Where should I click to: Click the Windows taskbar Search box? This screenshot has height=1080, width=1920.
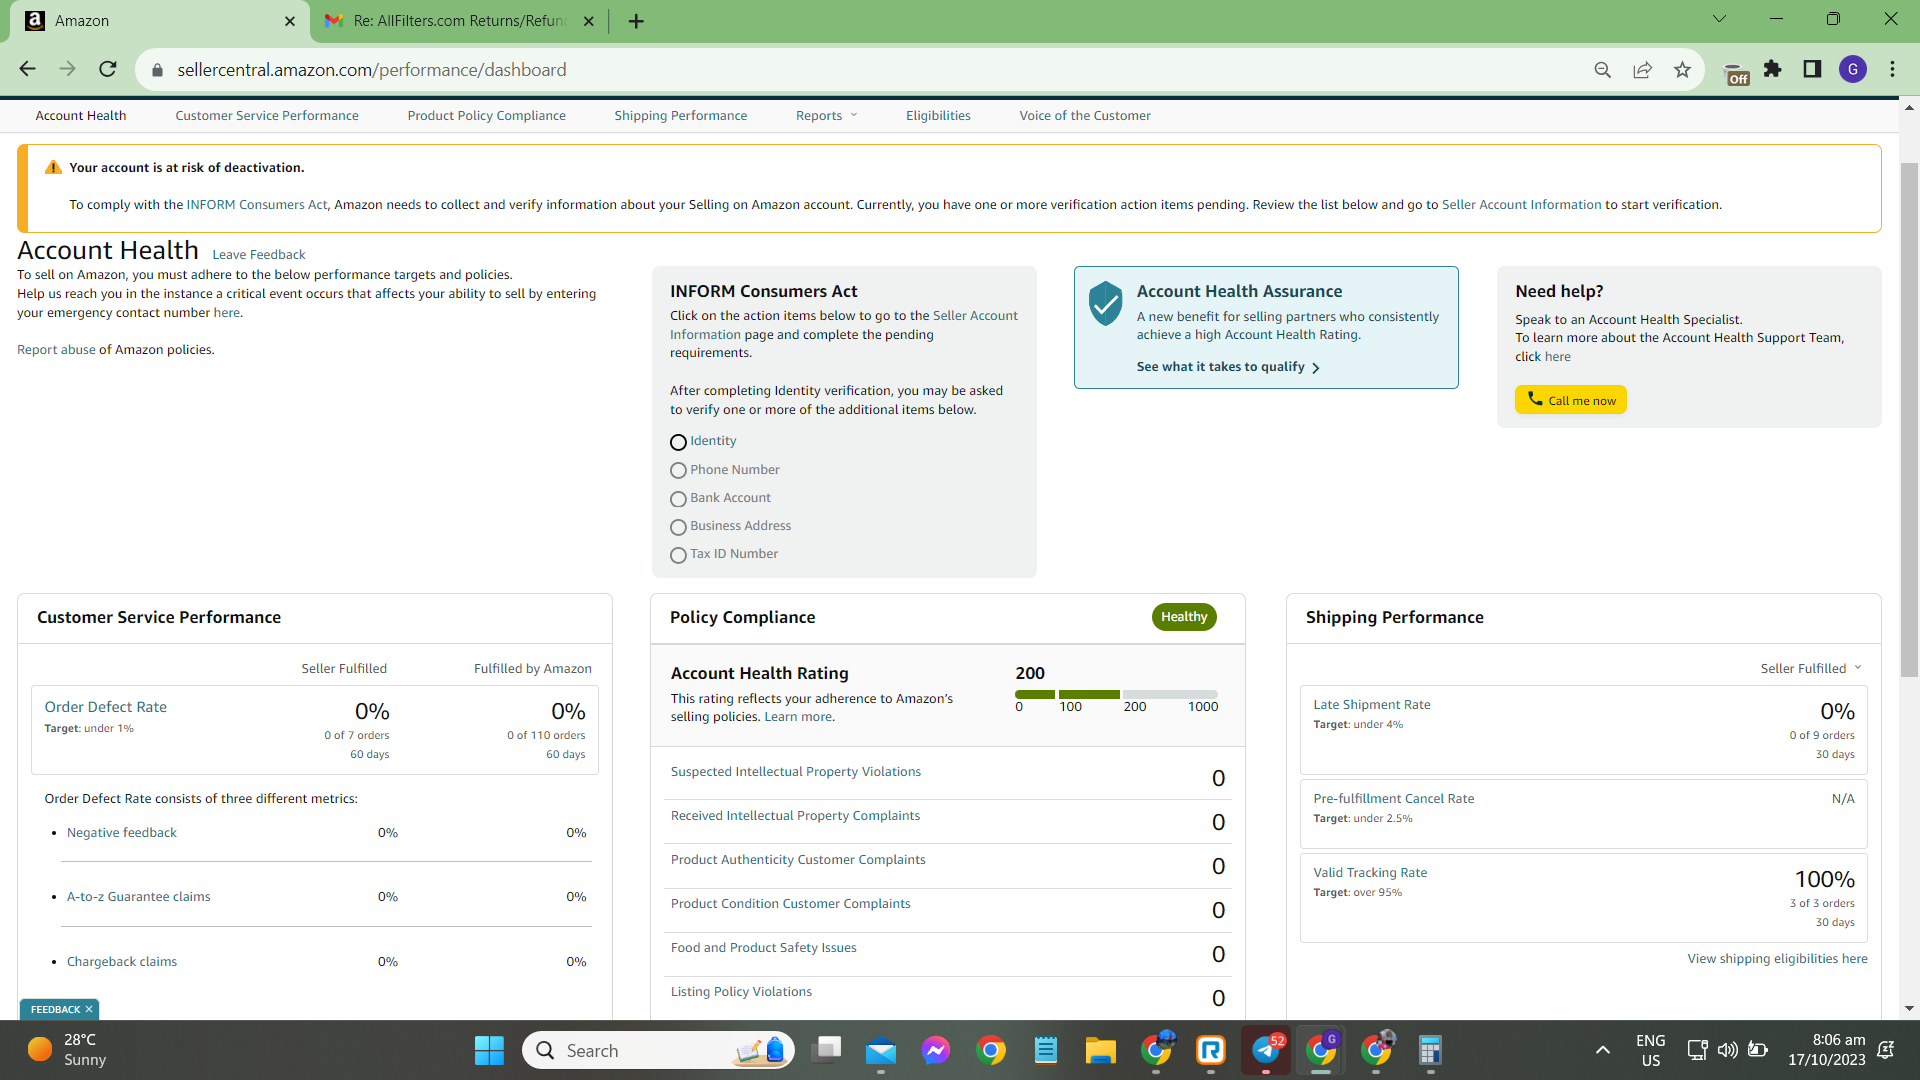658,1051
